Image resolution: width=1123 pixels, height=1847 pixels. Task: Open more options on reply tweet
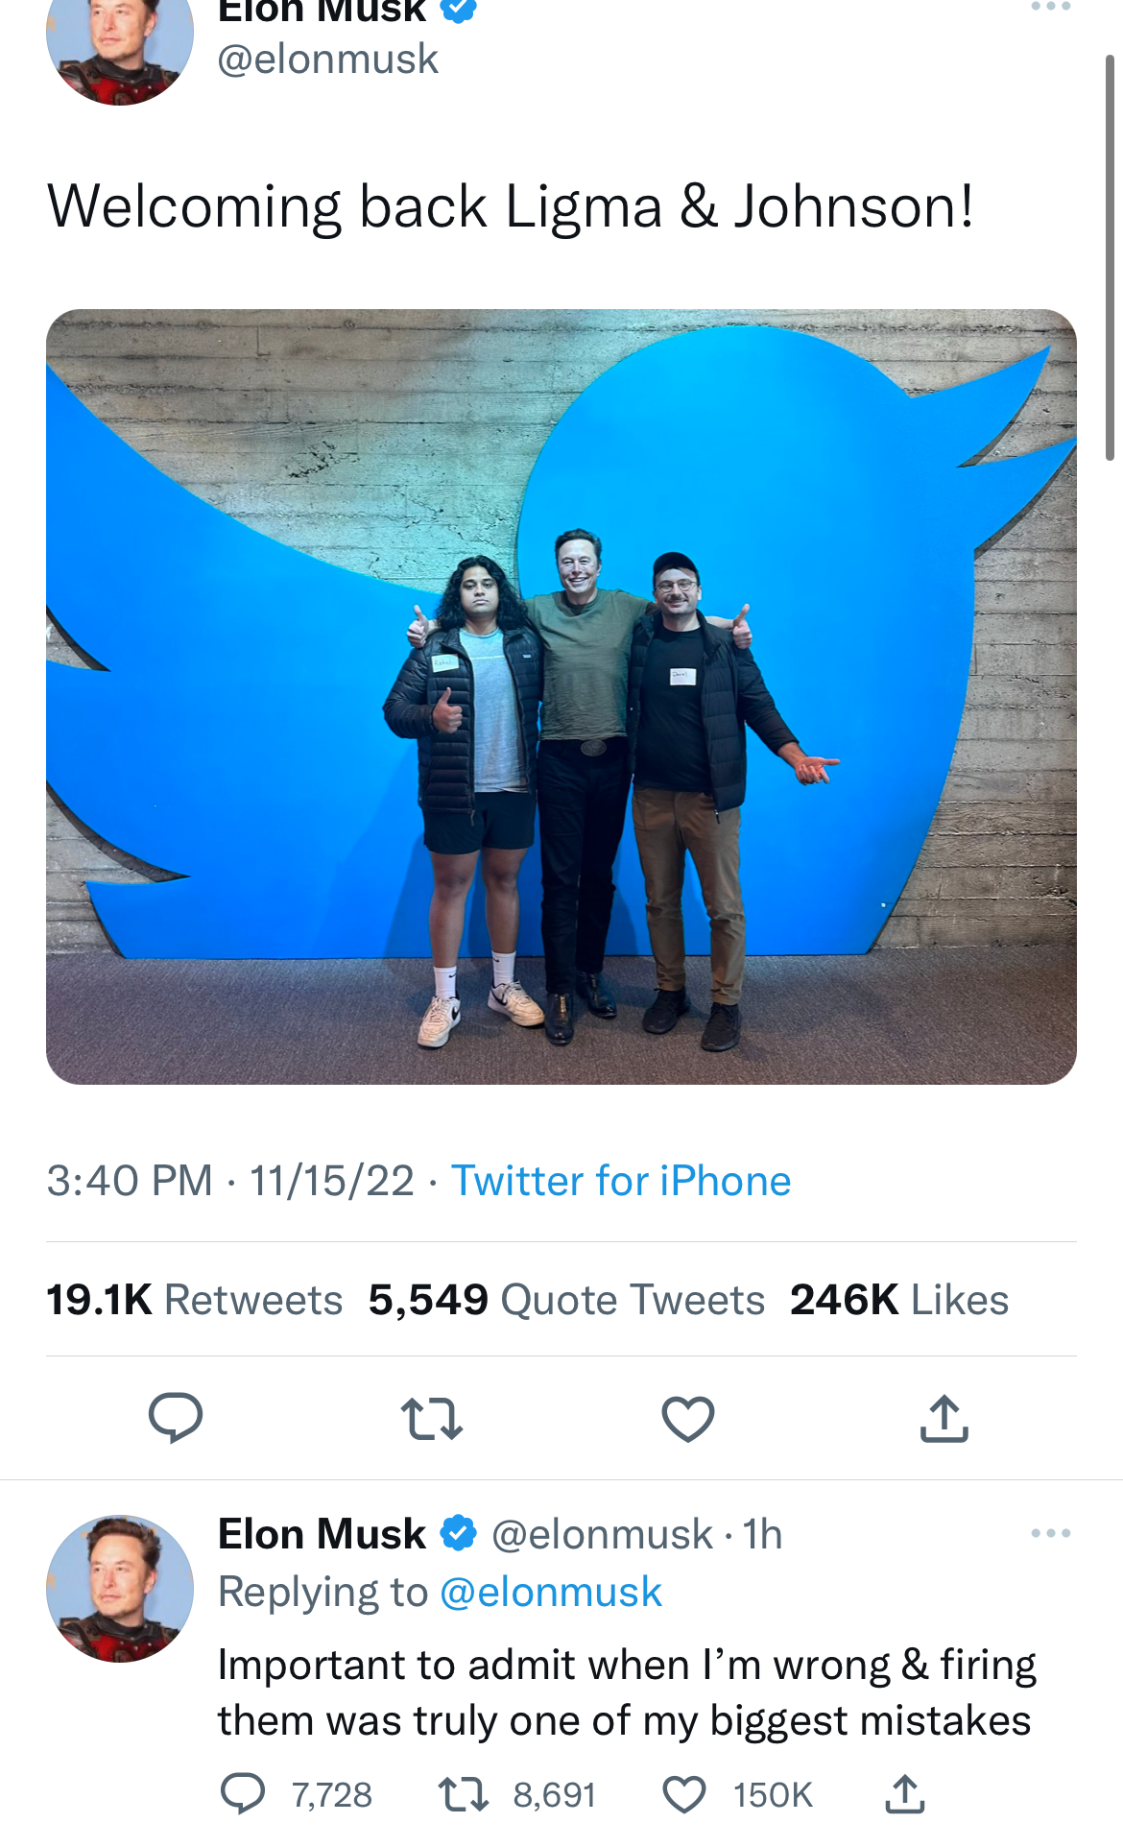pos(1050,1533)
